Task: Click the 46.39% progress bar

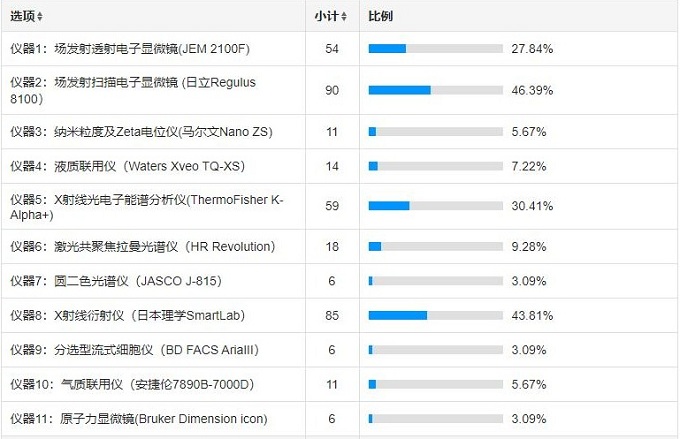Action: (435, 90)
